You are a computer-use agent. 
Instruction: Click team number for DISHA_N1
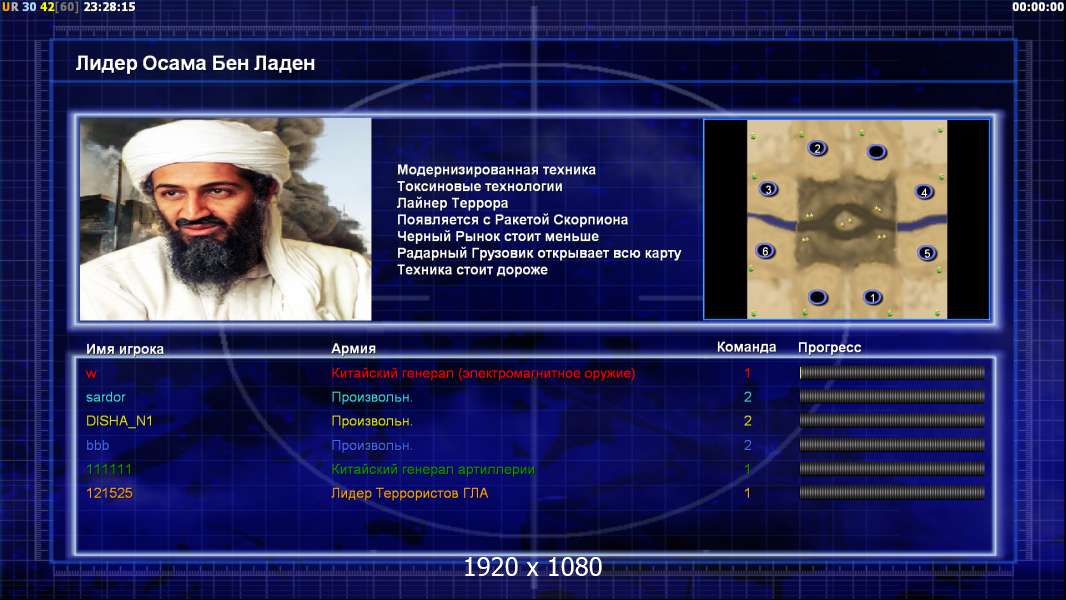coord(747,421)
